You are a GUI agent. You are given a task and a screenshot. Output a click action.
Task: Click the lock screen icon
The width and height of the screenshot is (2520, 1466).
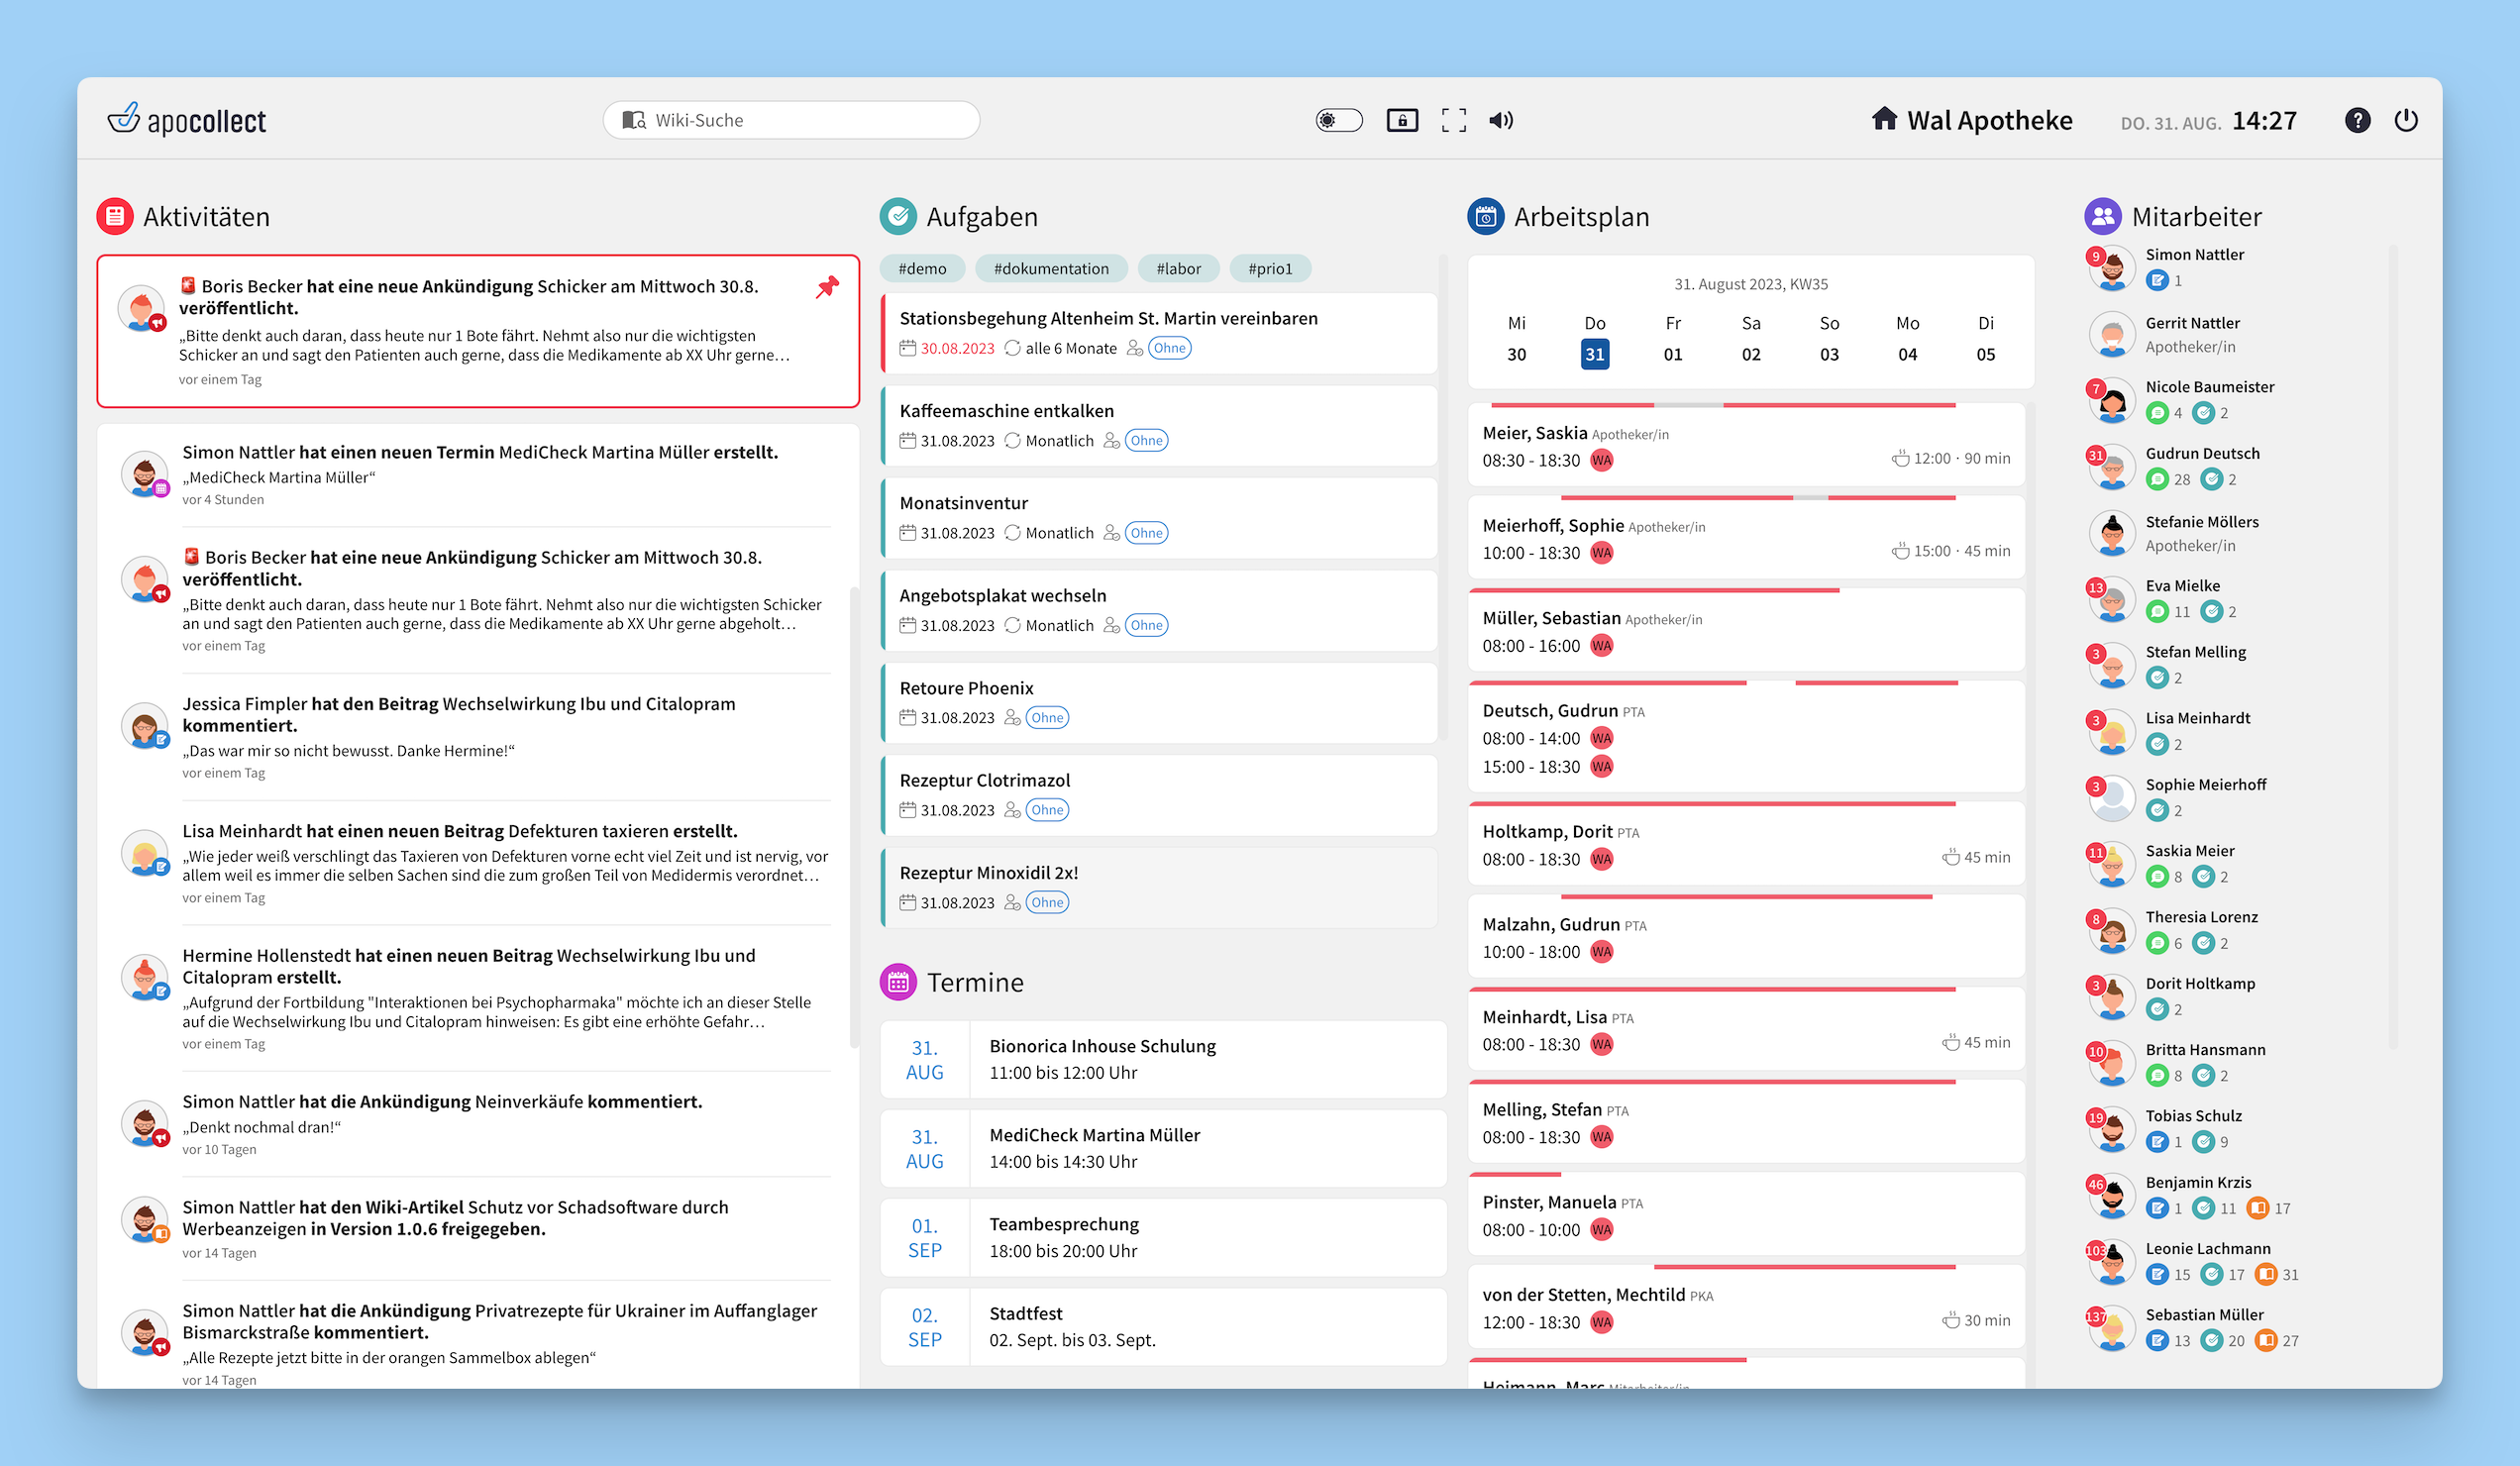coord(1402,120)
